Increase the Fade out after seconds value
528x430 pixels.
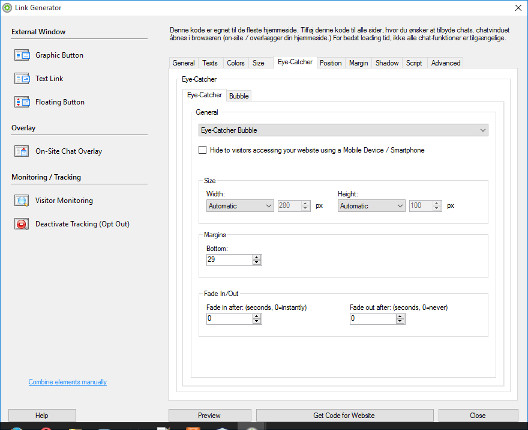[400, 316]
